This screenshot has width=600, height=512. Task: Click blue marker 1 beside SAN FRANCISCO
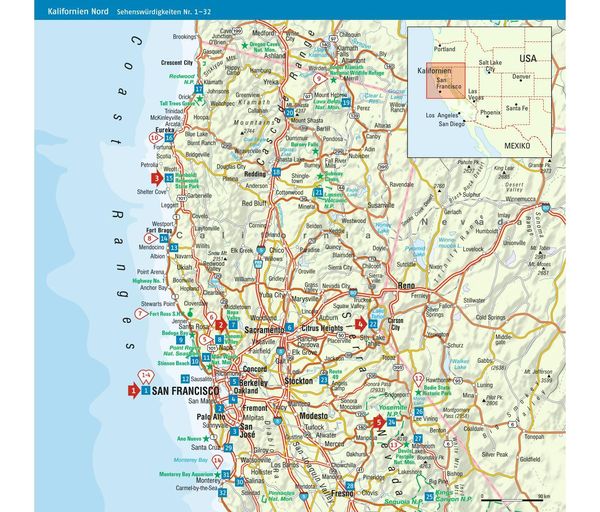(x=146, y=390)
